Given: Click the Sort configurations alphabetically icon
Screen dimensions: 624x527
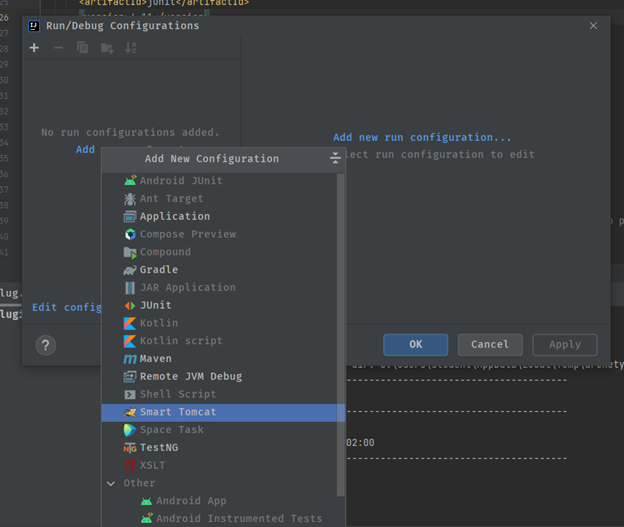Looking at the screenshot, I should click(131, 48).
